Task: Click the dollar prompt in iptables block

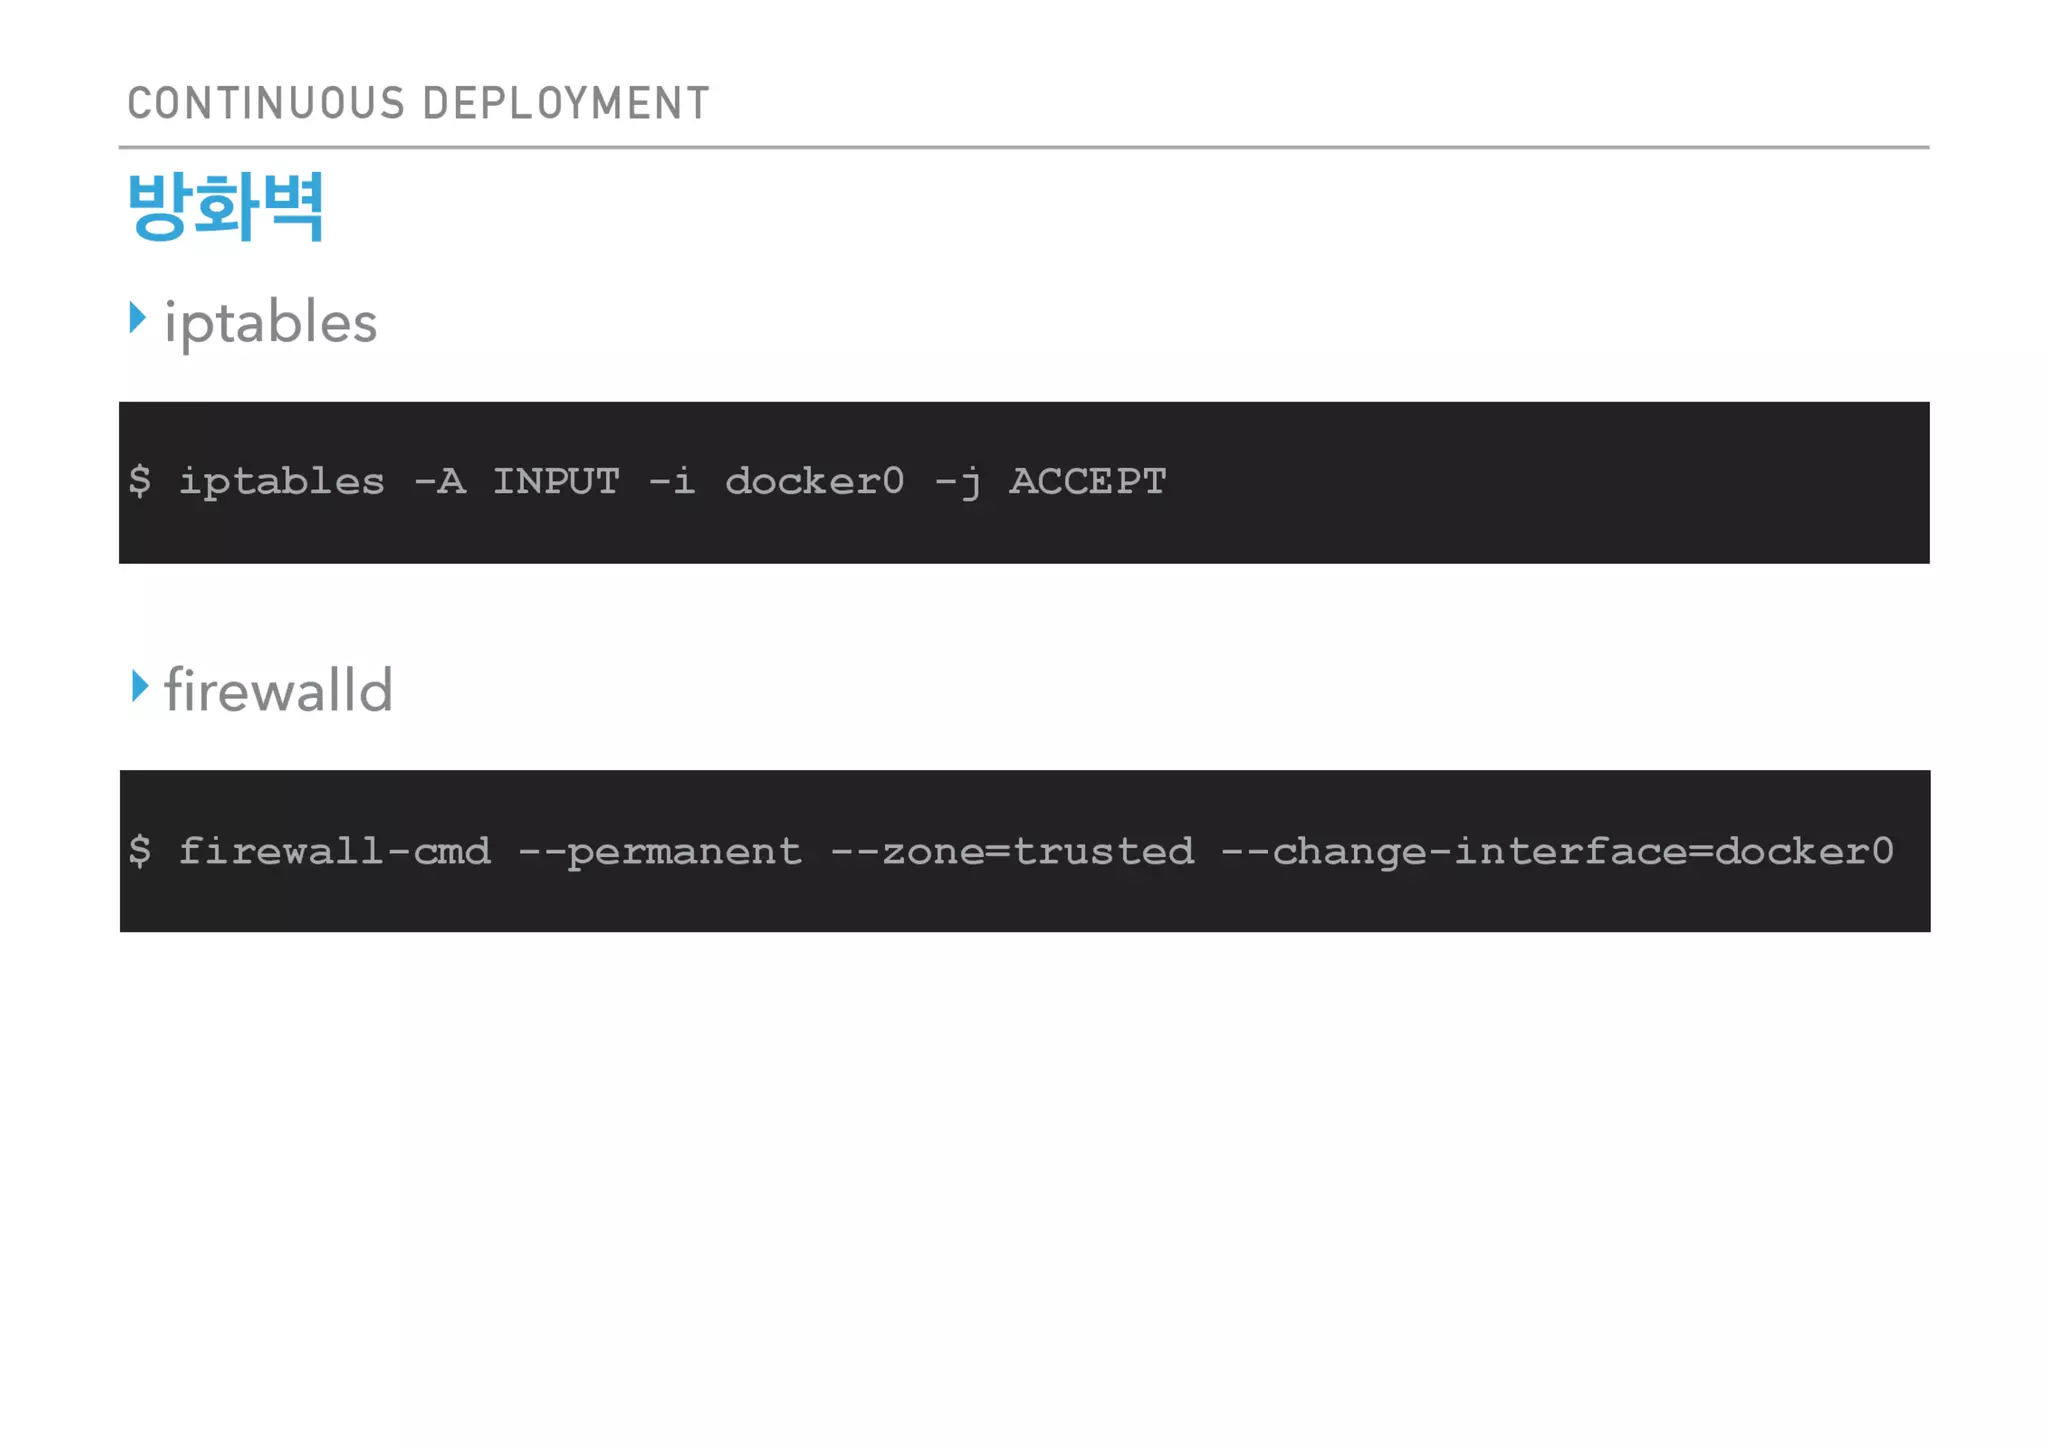Action: (x=140, y=481)
